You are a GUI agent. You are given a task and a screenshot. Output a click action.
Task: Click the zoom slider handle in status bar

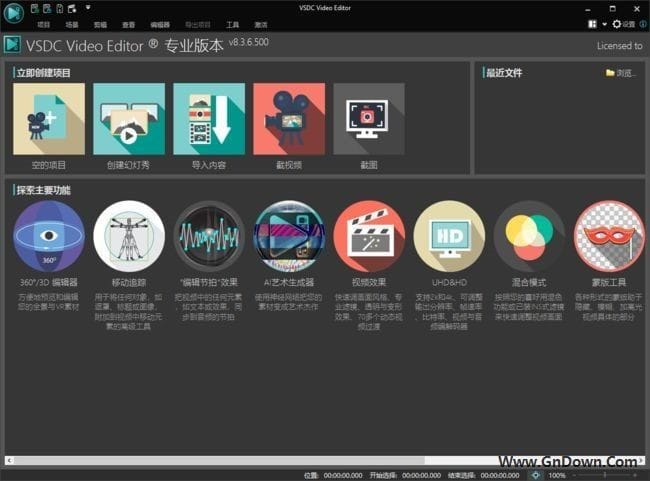pyautogui.click(x=605, y=475)
